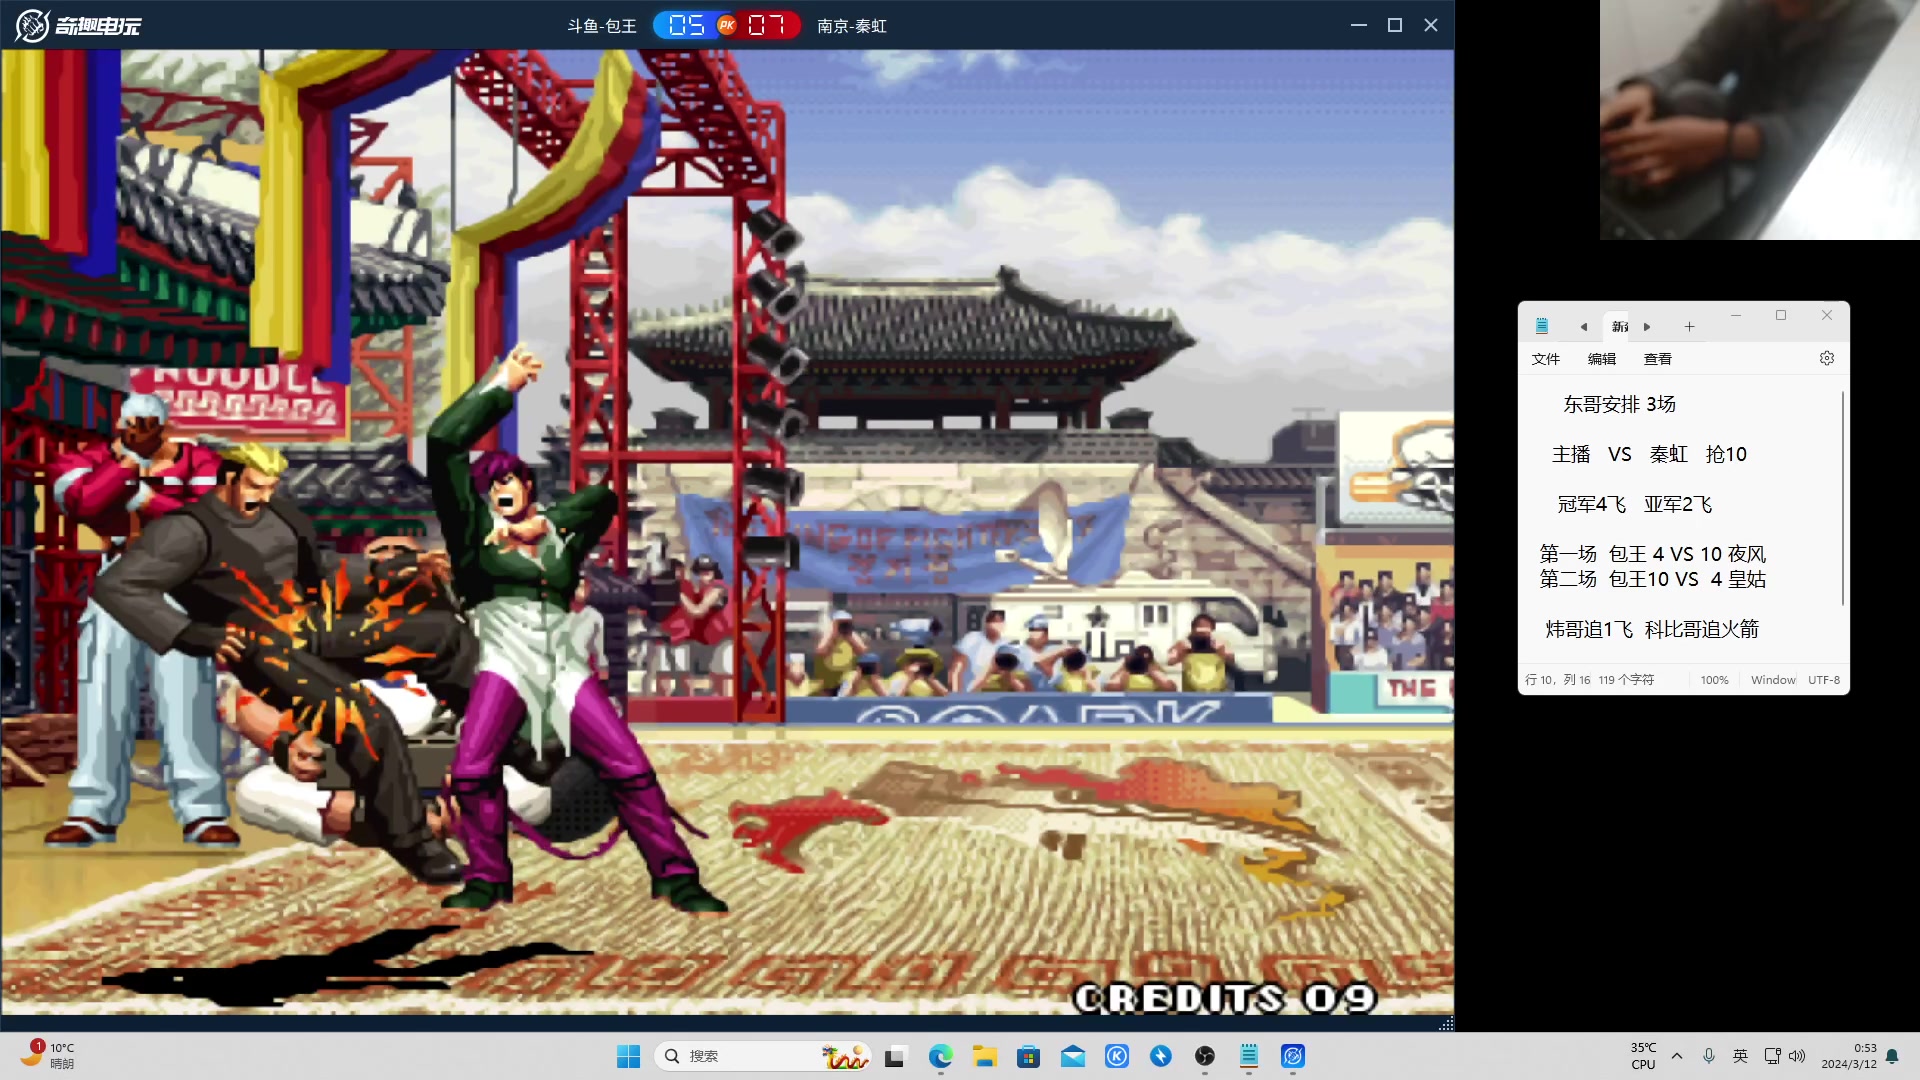Click the Notepad vertical scrollbar
The image size is (1920, 1080).
click(x=1842, y=498)
